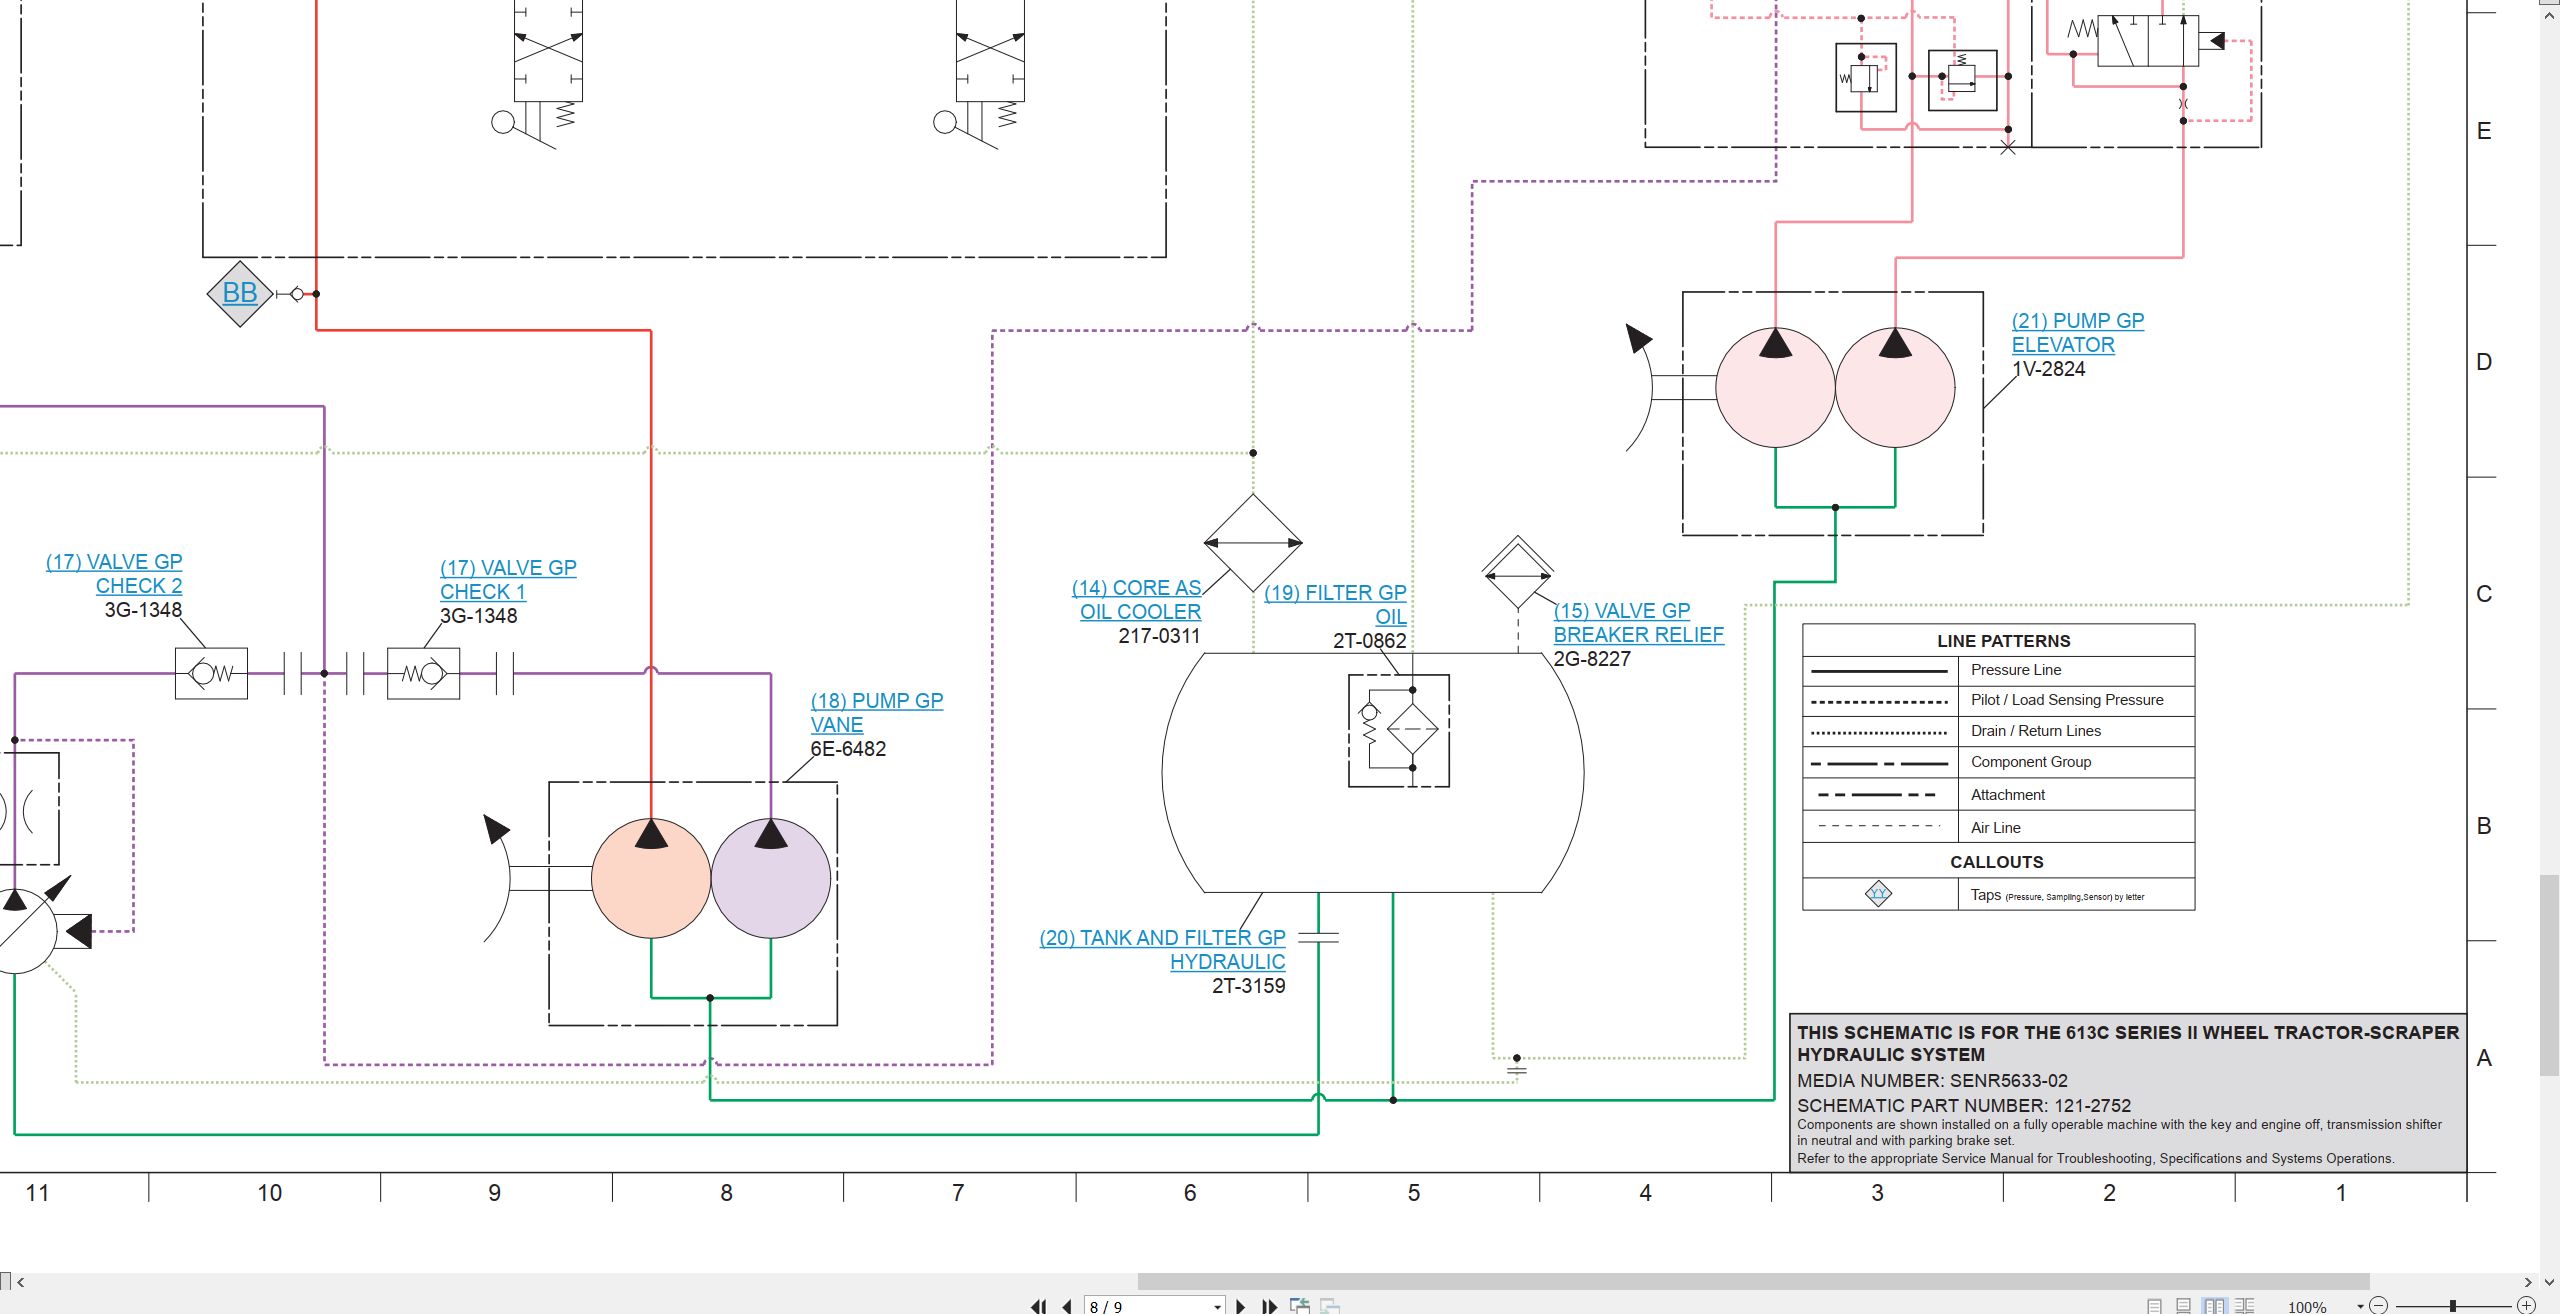Click the BB tap callout link
This screenshot has width=2560, height=1314.
tap(239, 293)
